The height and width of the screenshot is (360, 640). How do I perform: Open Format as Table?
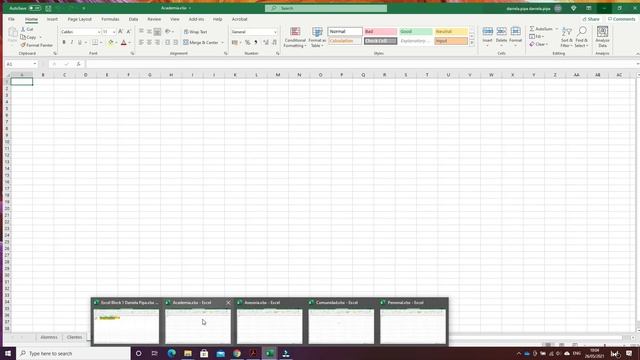click(317, 37)
